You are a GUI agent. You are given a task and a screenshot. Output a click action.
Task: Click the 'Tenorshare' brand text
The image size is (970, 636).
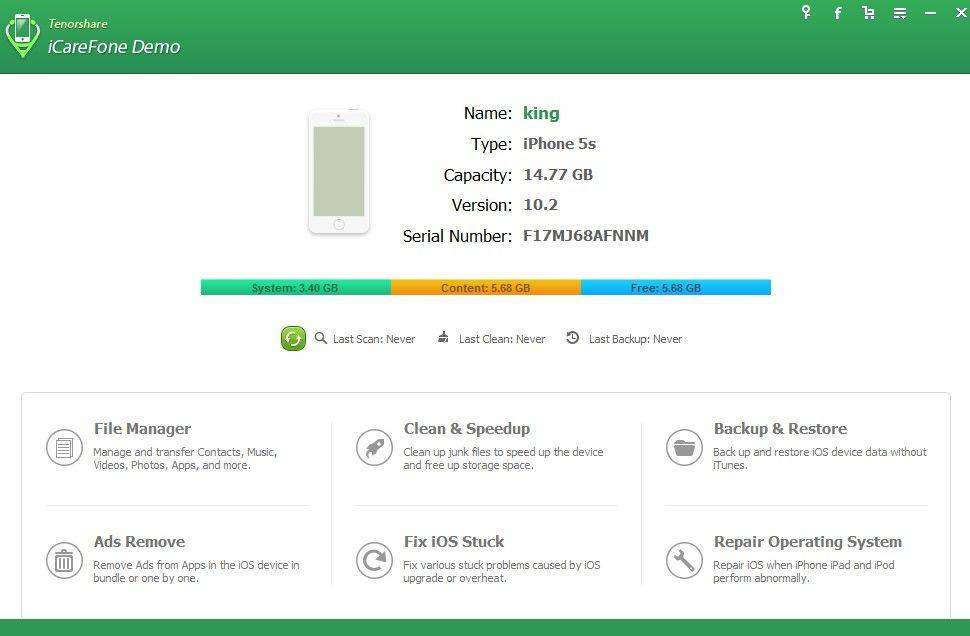tap(78, 24)
